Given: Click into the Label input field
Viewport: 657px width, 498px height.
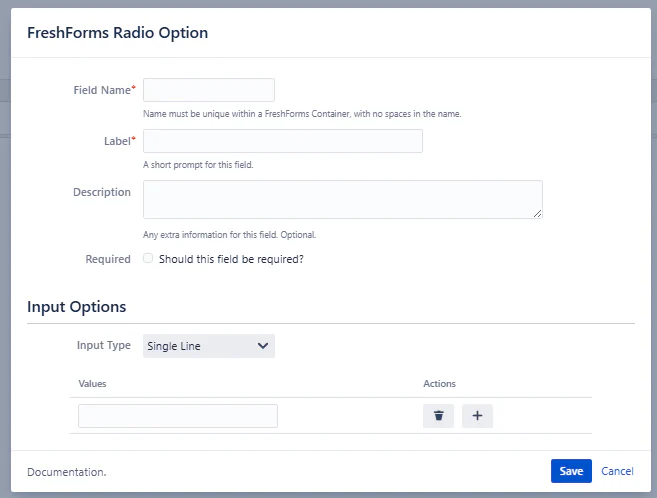Looking at the screenshot, I should (283, 141).
